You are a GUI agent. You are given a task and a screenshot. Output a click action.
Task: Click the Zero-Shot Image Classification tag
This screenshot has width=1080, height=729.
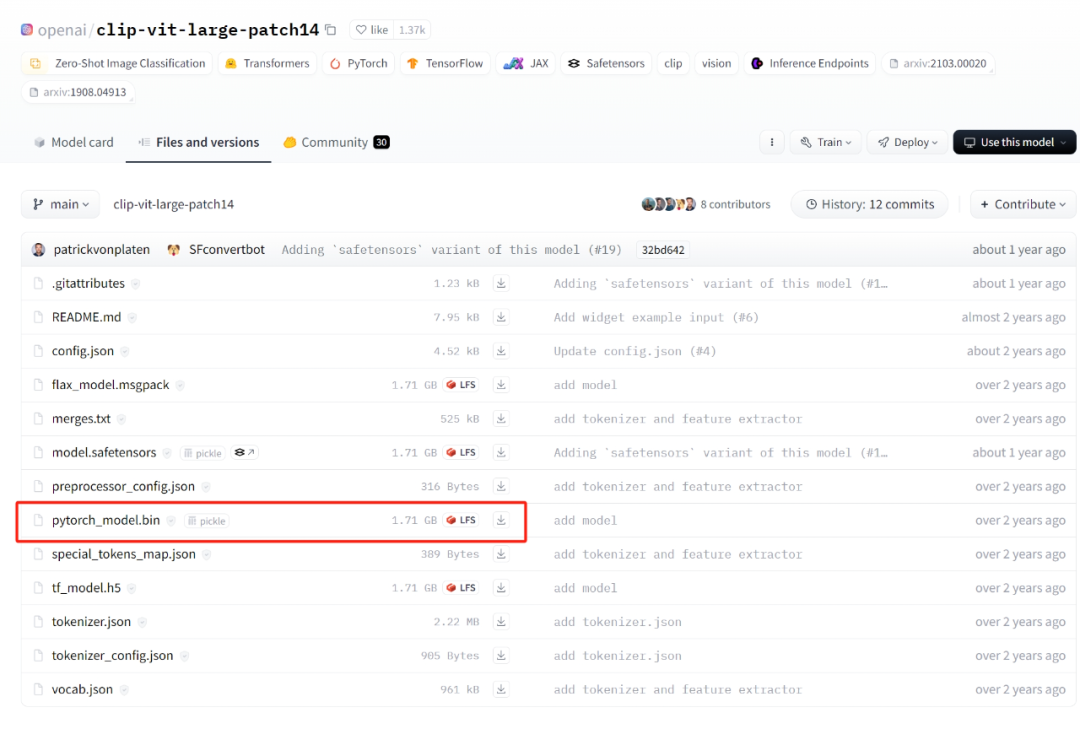click(117, 63)
